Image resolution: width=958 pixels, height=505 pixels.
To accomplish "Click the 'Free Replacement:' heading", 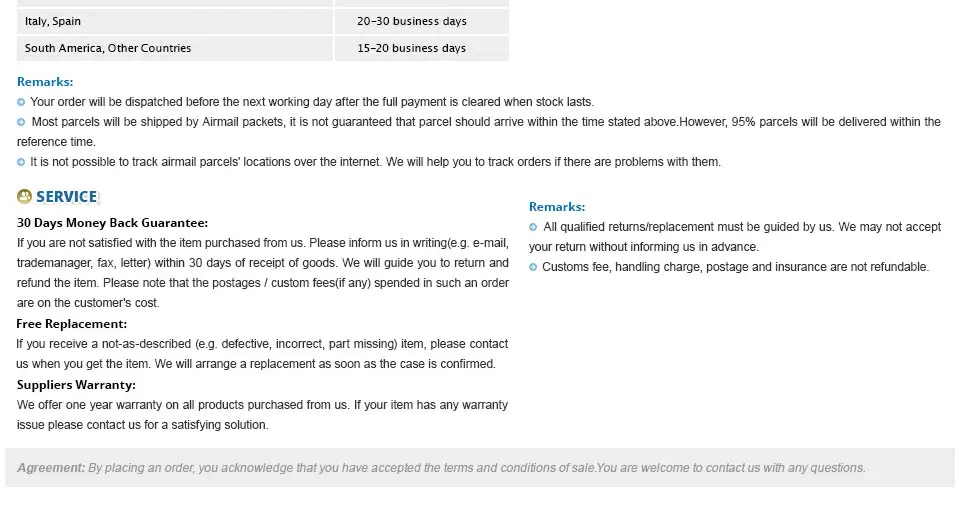I will click(71, 324).
